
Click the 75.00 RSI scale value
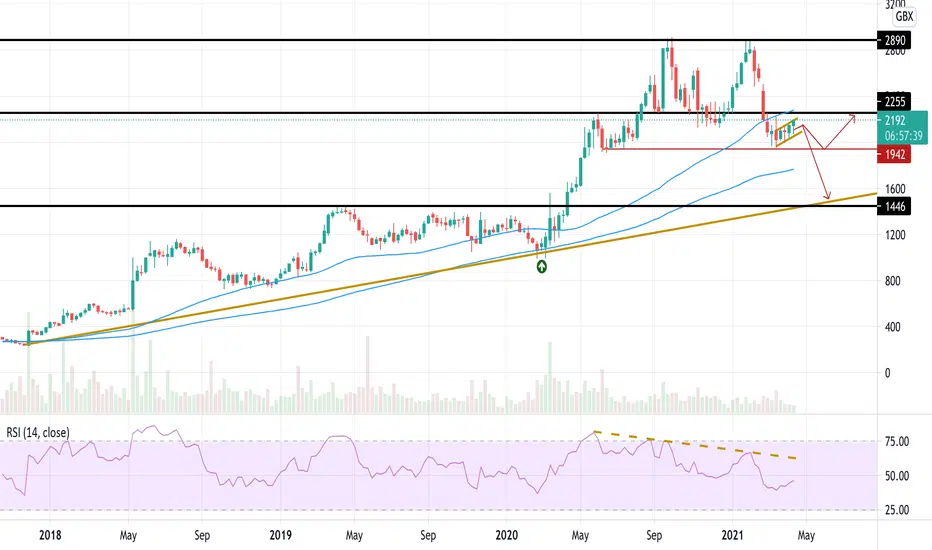pos(897,441)
